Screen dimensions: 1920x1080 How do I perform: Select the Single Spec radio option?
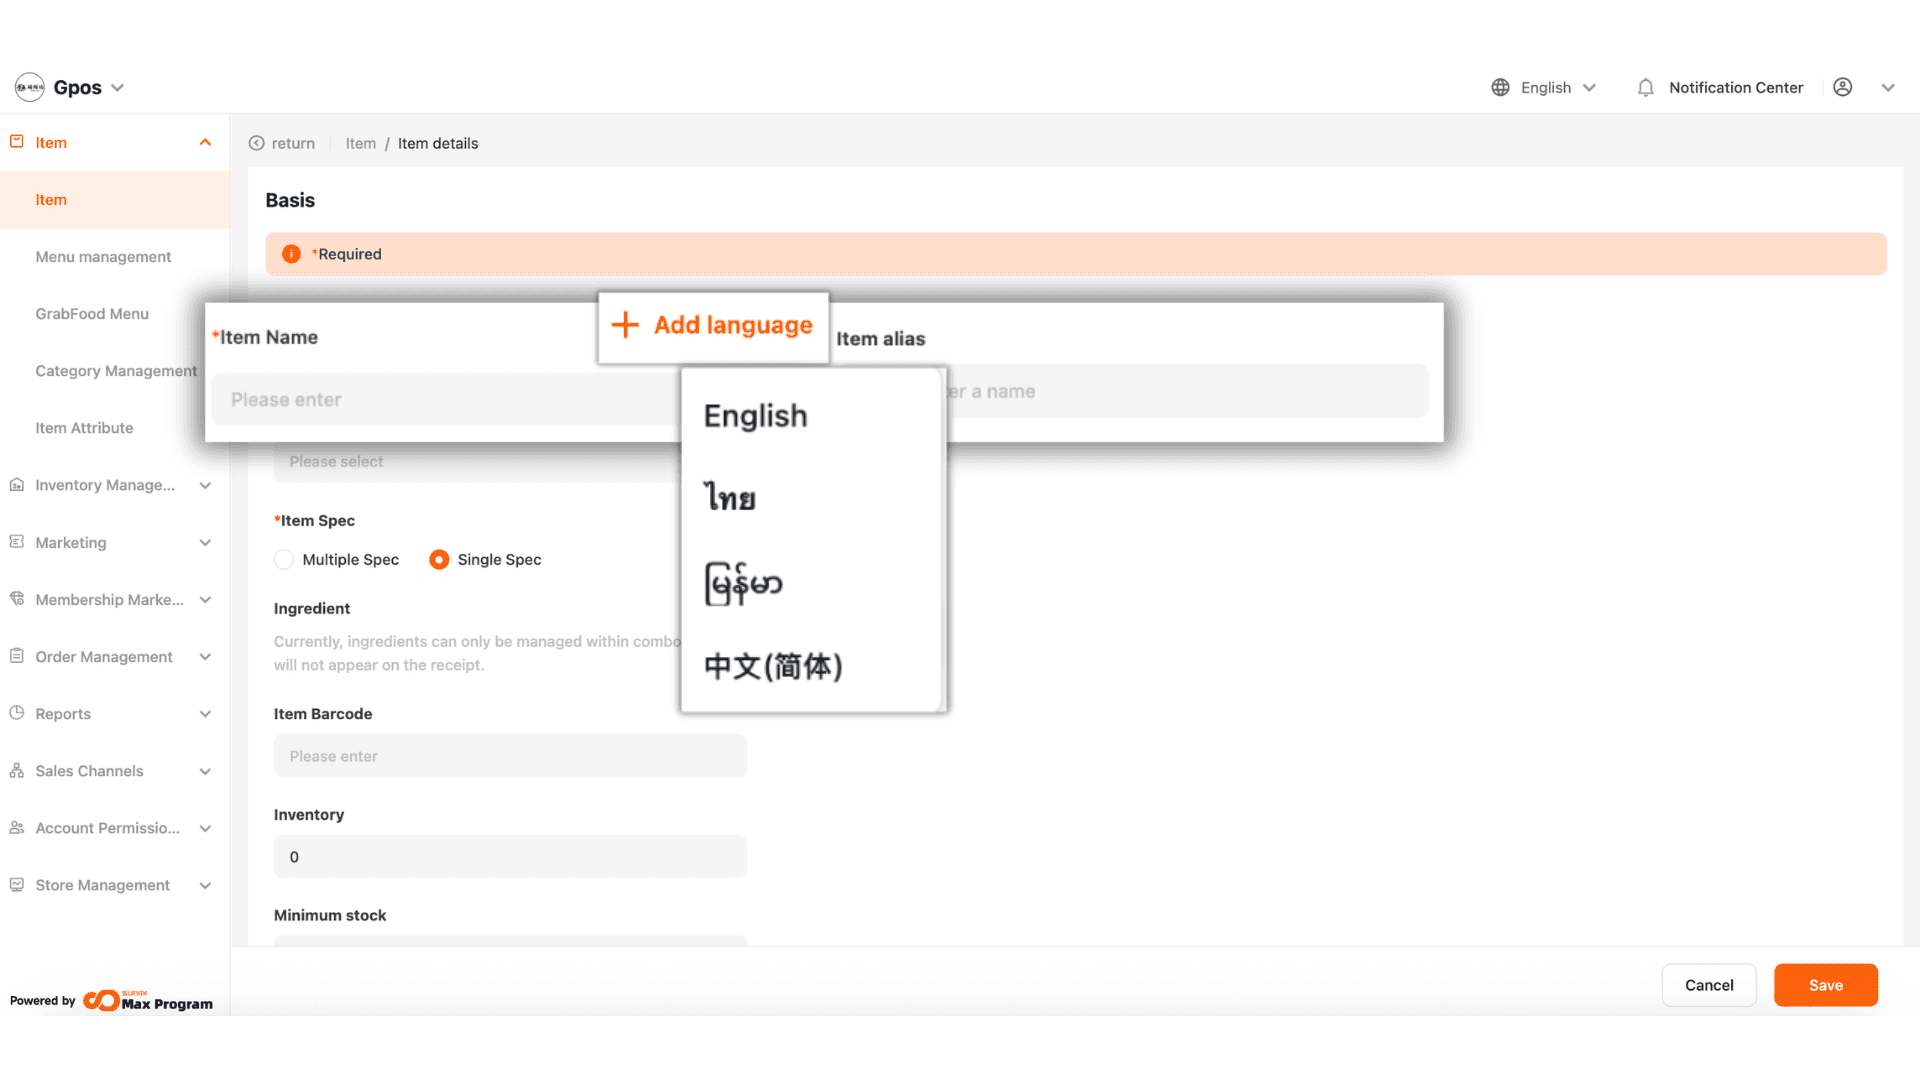click(x=439, y=560)
